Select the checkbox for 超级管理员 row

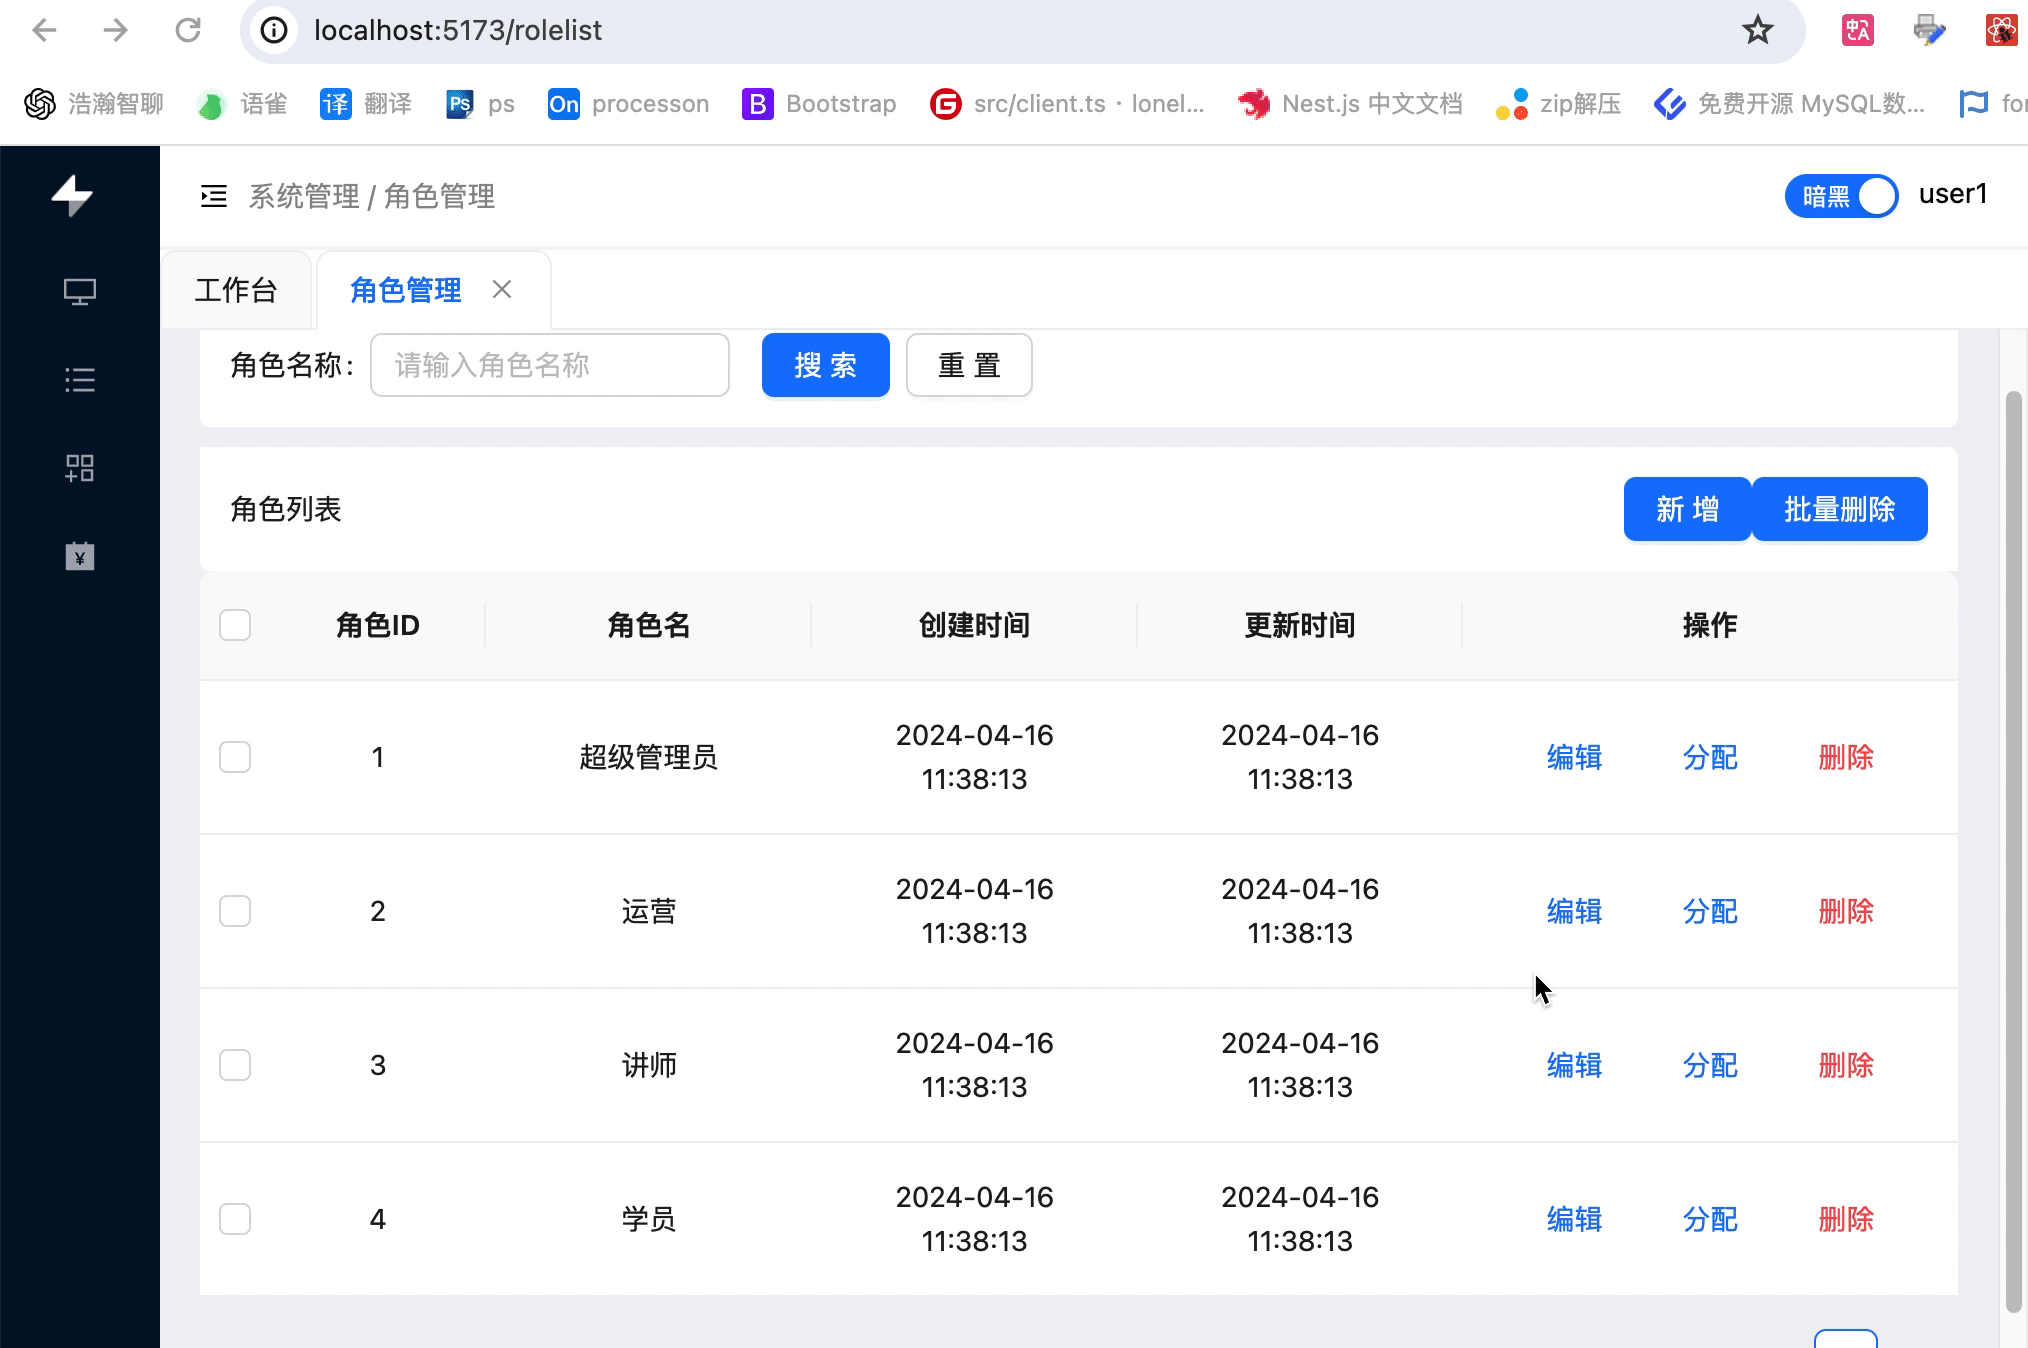click(235, 757)
